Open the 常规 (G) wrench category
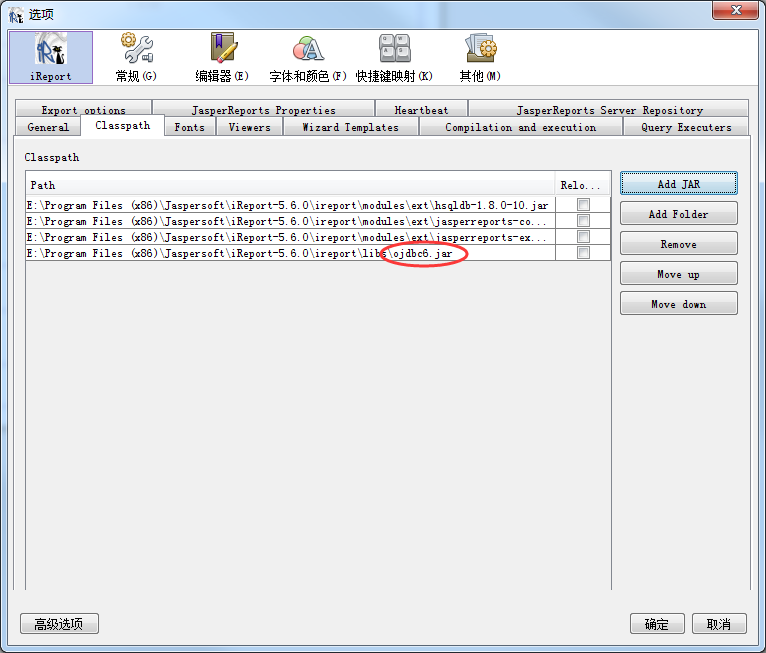766x653 pixels. click(x=136, y=57)
